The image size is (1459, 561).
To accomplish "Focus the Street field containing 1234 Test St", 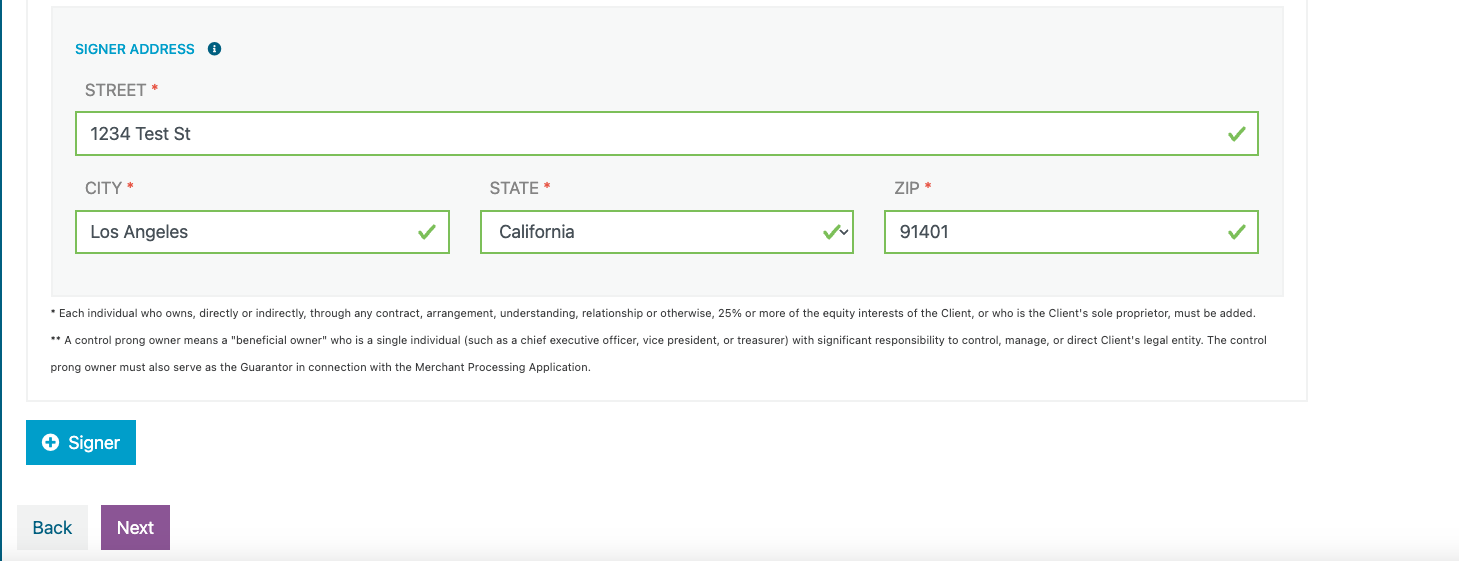I will click(667, 134).
